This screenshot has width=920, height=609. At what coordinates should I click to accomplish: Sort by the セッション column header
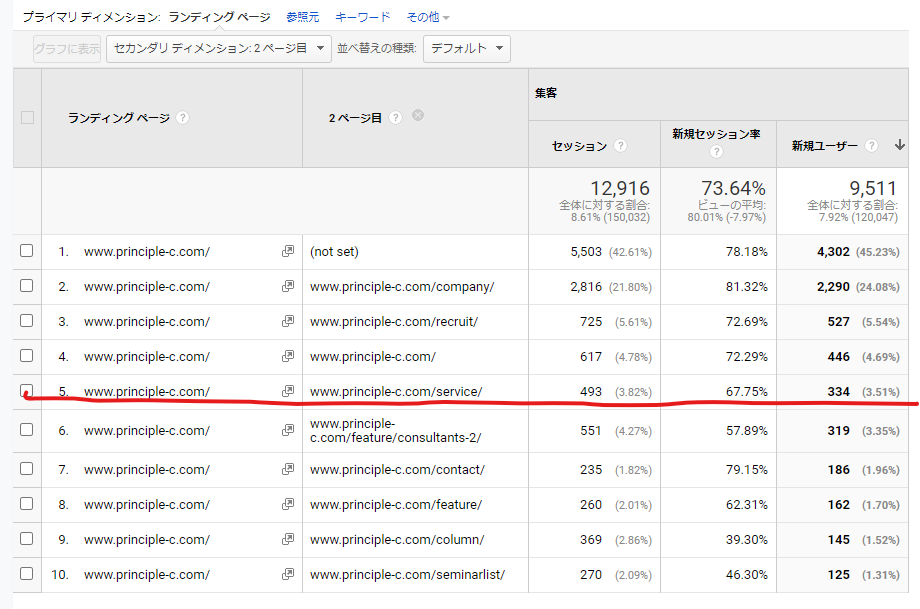point(579,146)
